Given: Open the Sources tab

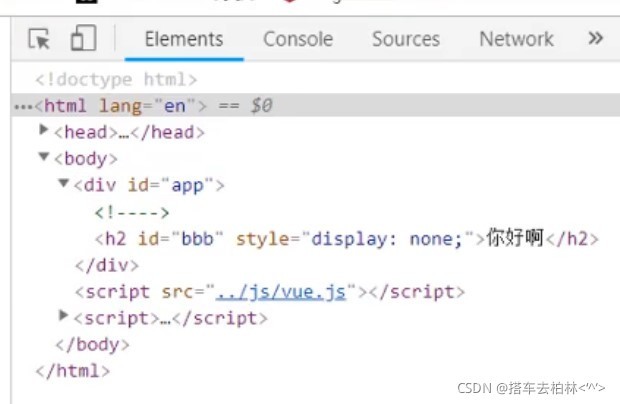Looking at the screenshot, I should 406,39.
